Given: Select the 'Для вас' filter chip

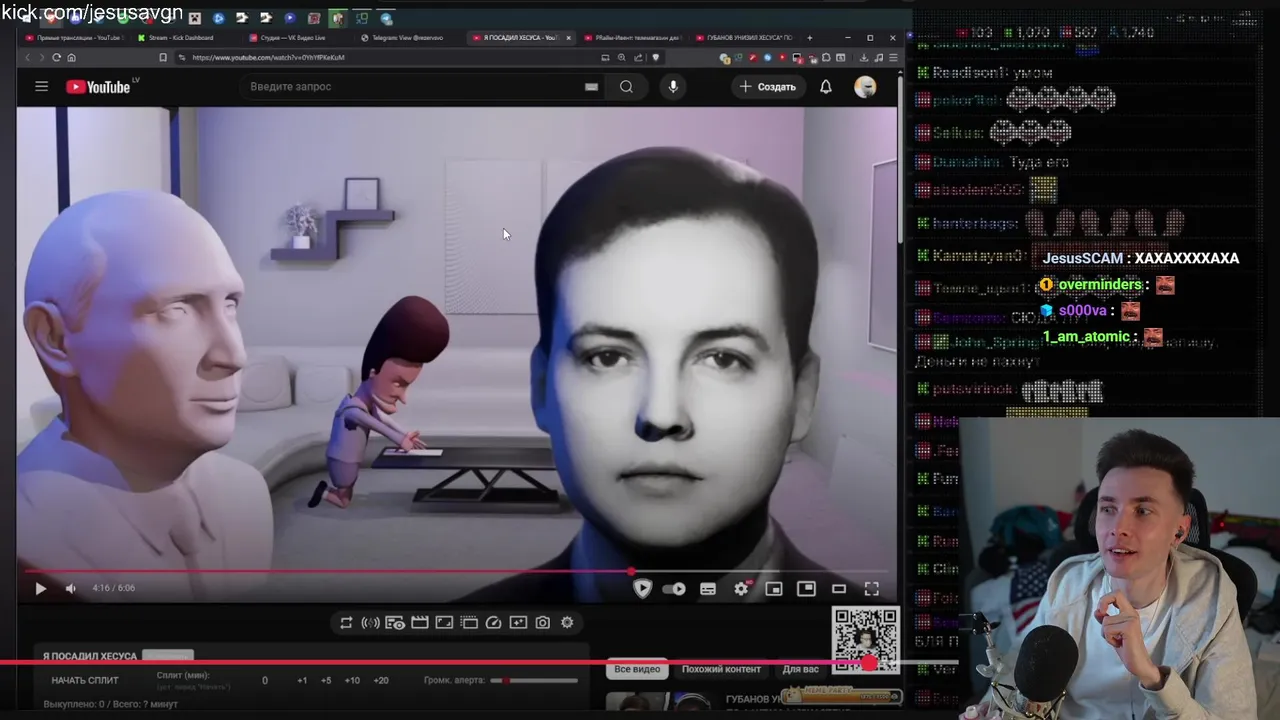Looking at the screenshot, I should (800, 669).
